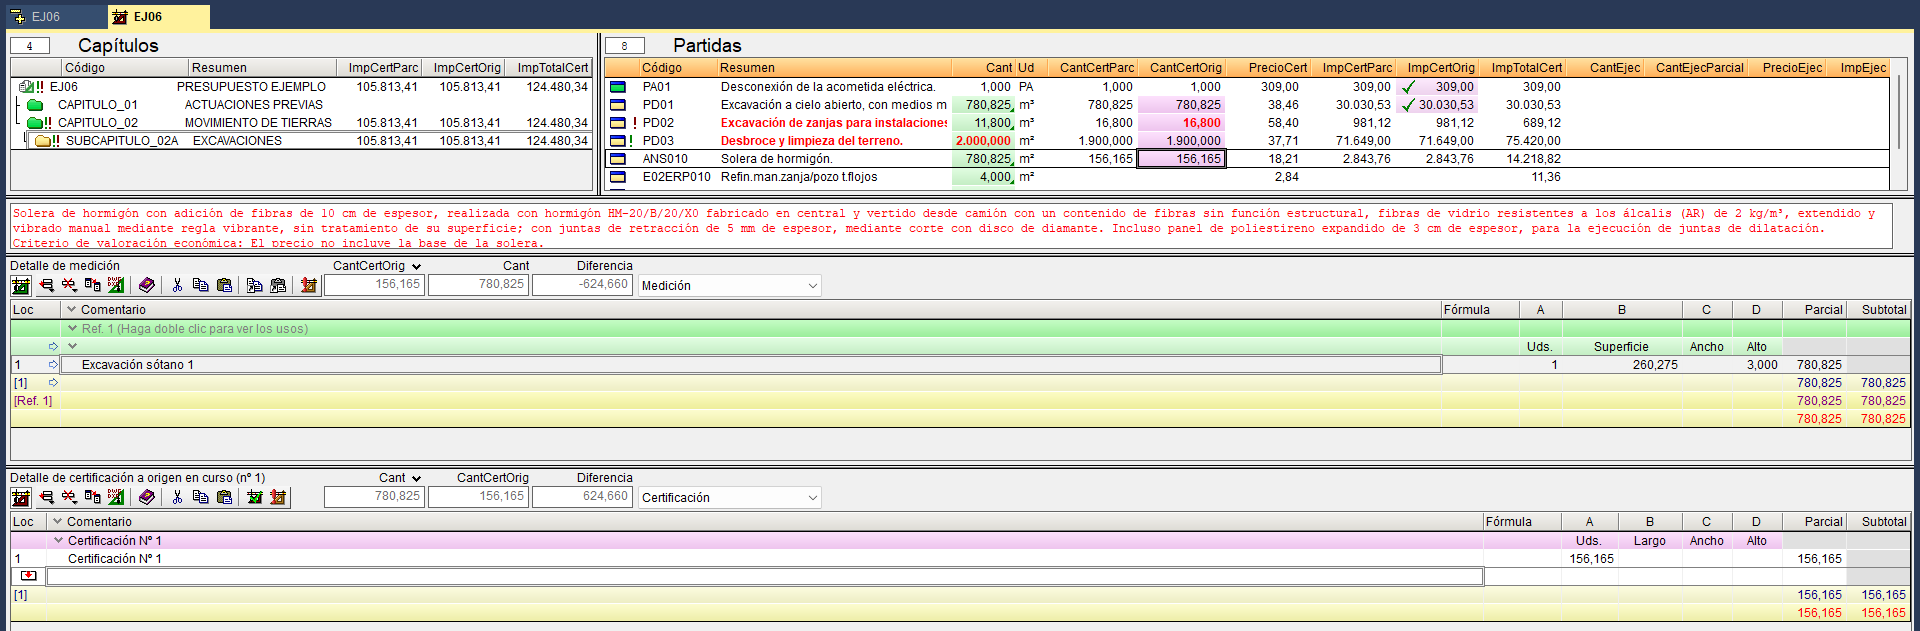Click the flag icon of ANS010 row
The width and height of the screenshot is (1920, 631).
(618, 159)
